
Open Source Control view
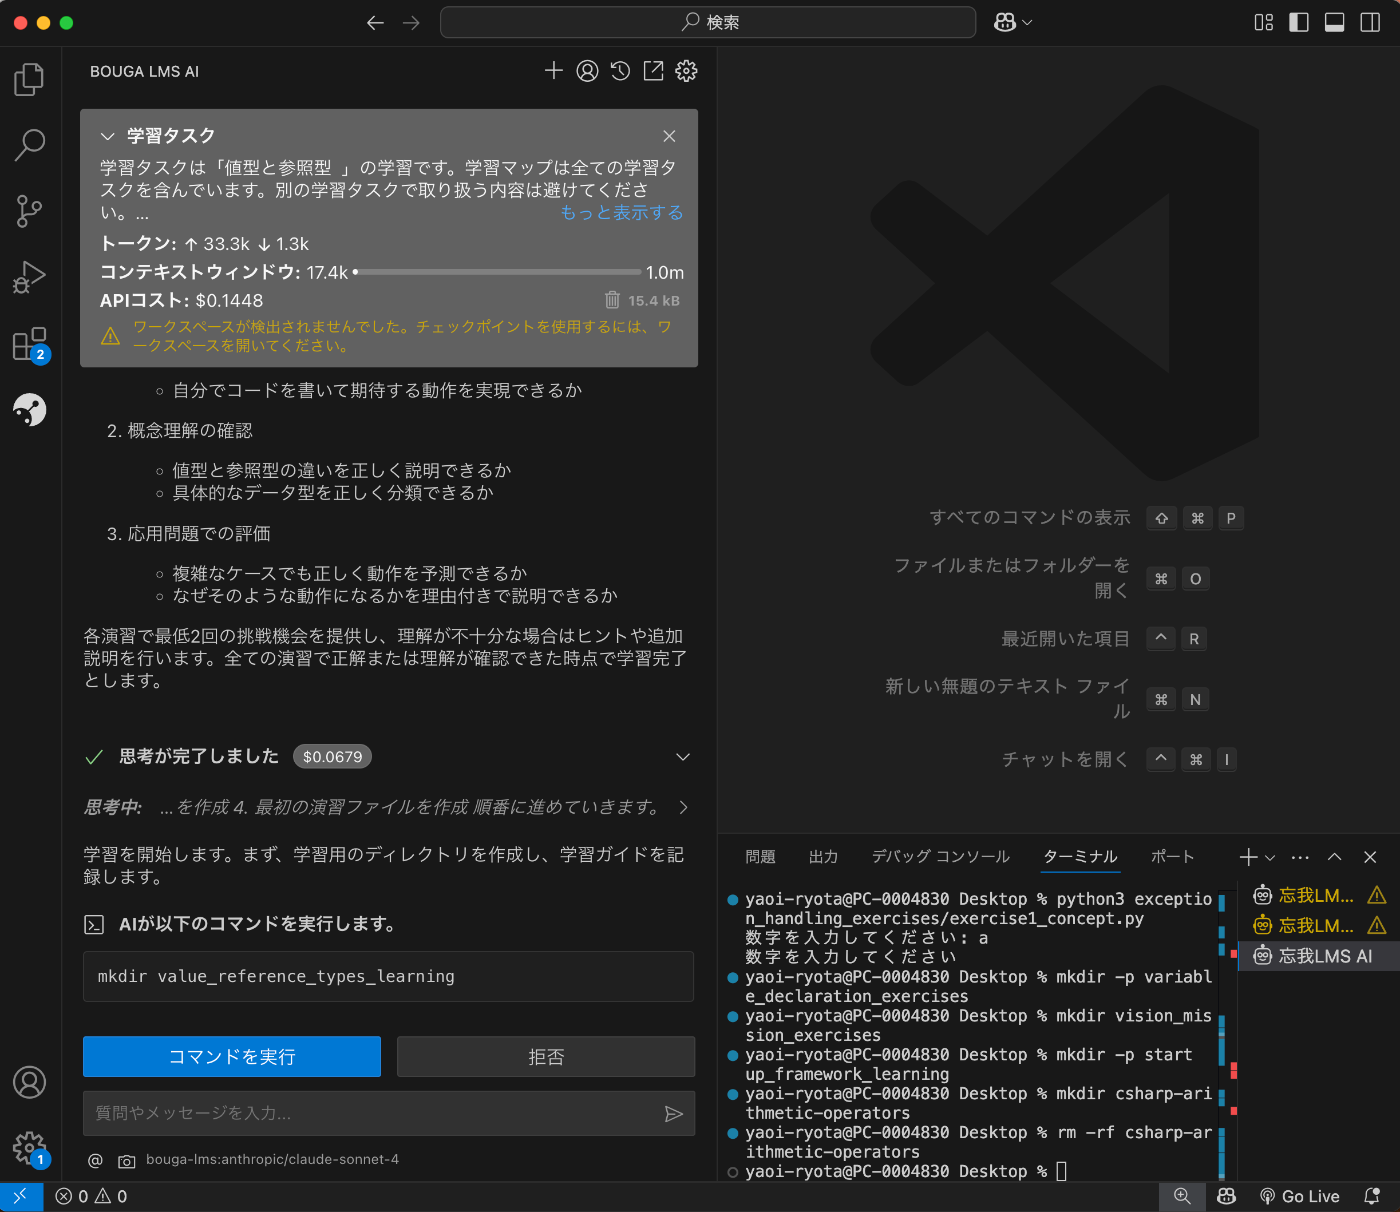point(30,211)
